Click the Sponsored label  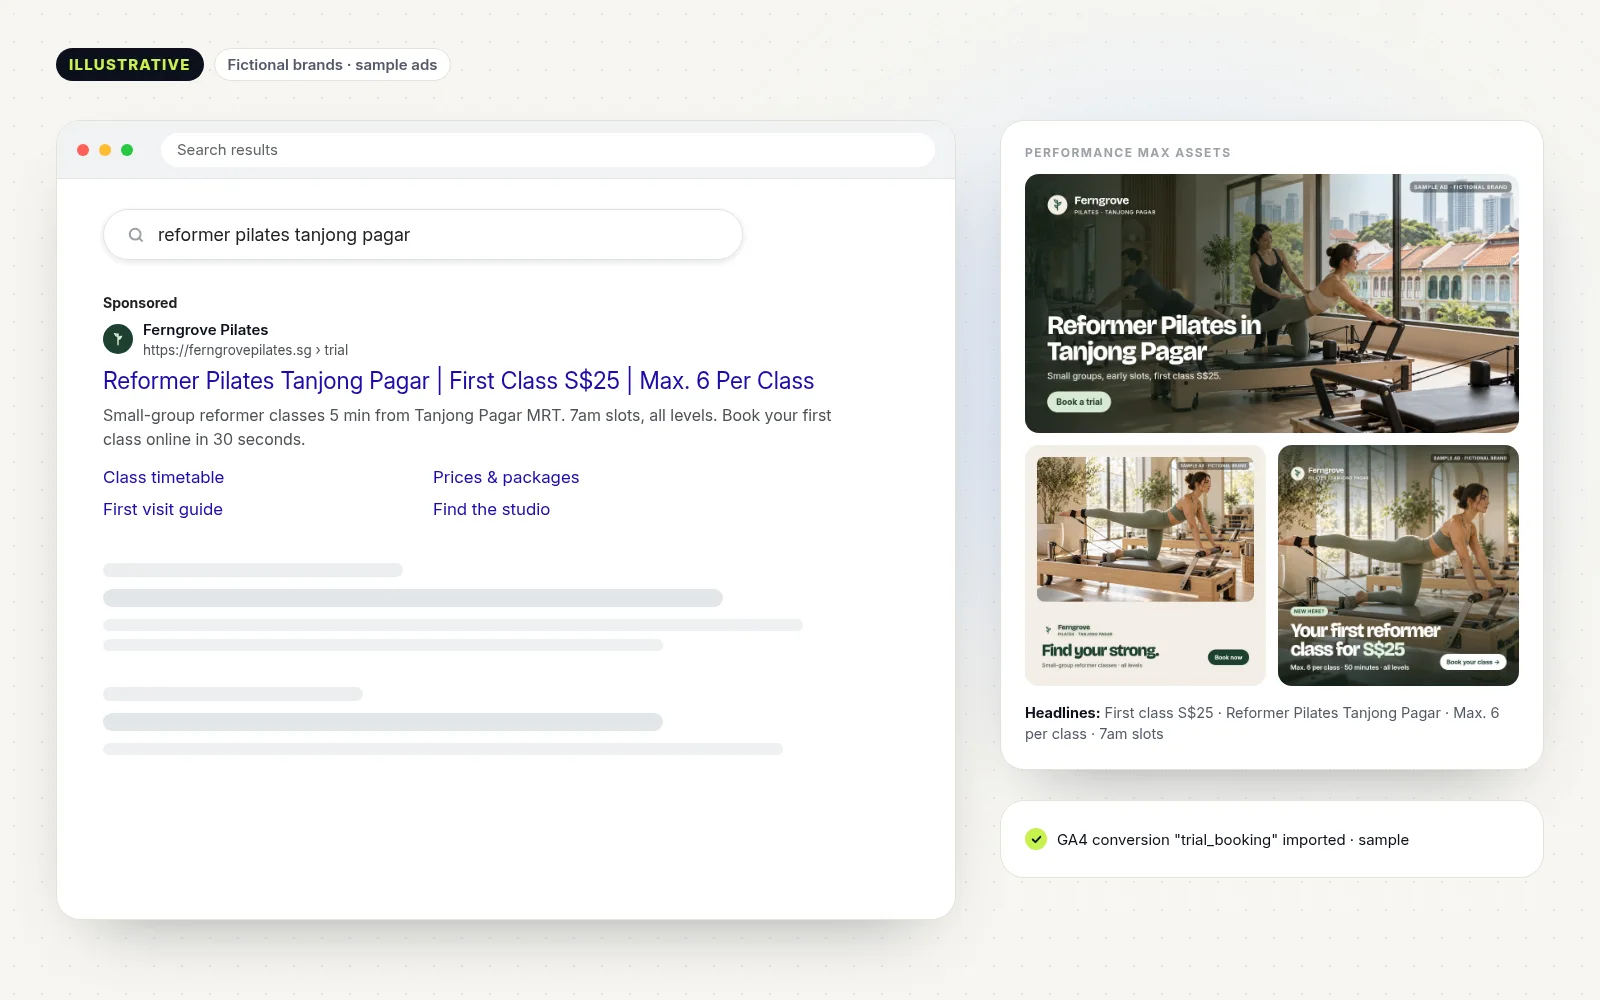click(x=140, y=303)
